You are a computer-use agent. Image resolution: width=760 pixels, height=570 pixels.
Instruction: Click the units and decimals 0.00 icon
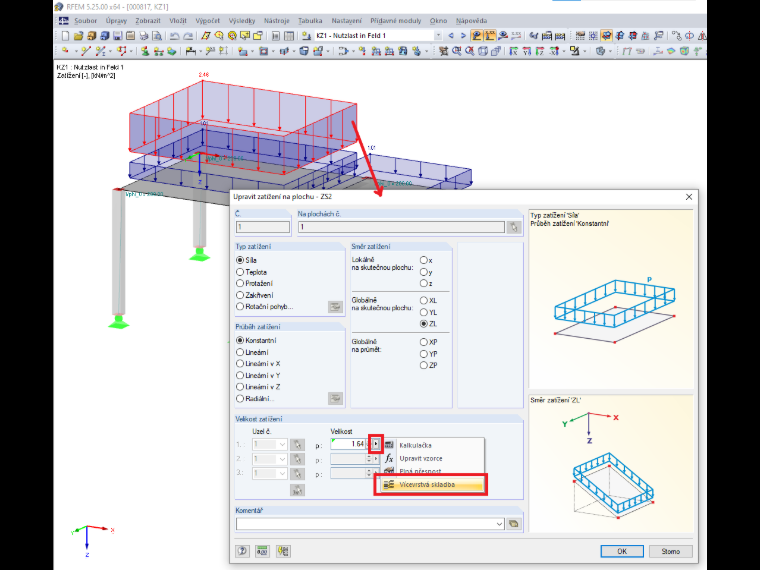[x=262, y=551]
